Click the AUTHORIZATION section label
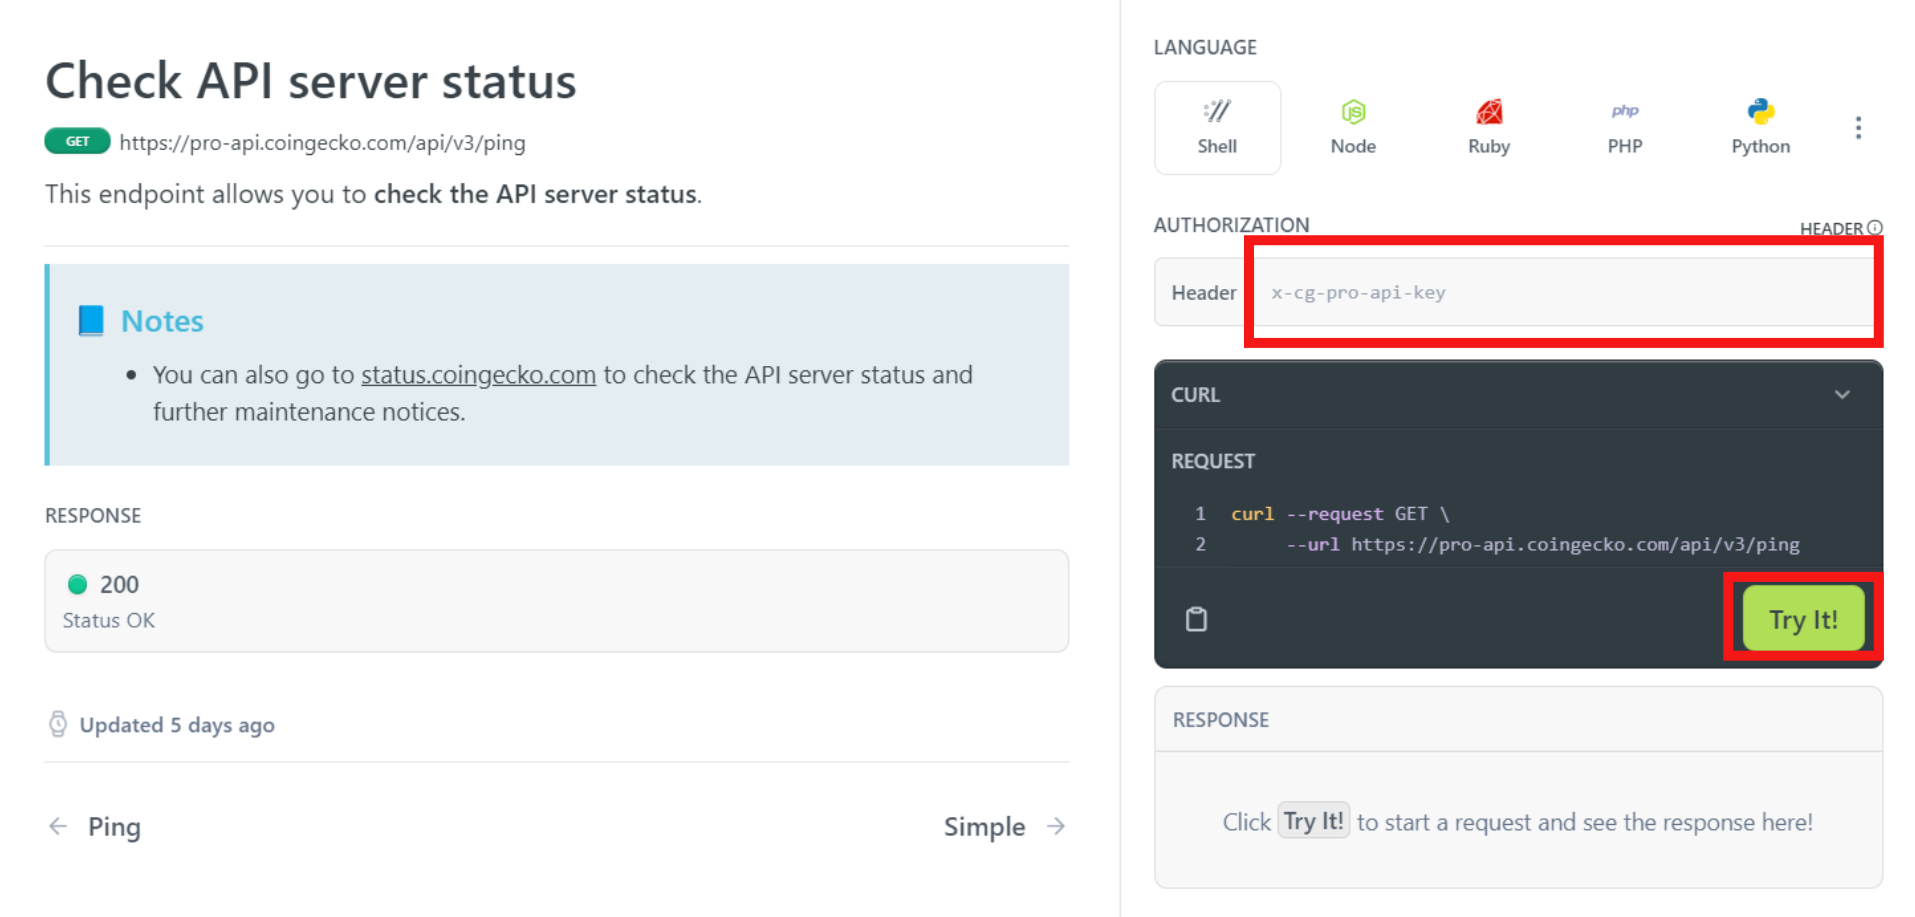Viewport: 1915px width, 917px height. tap(1231, 225)
